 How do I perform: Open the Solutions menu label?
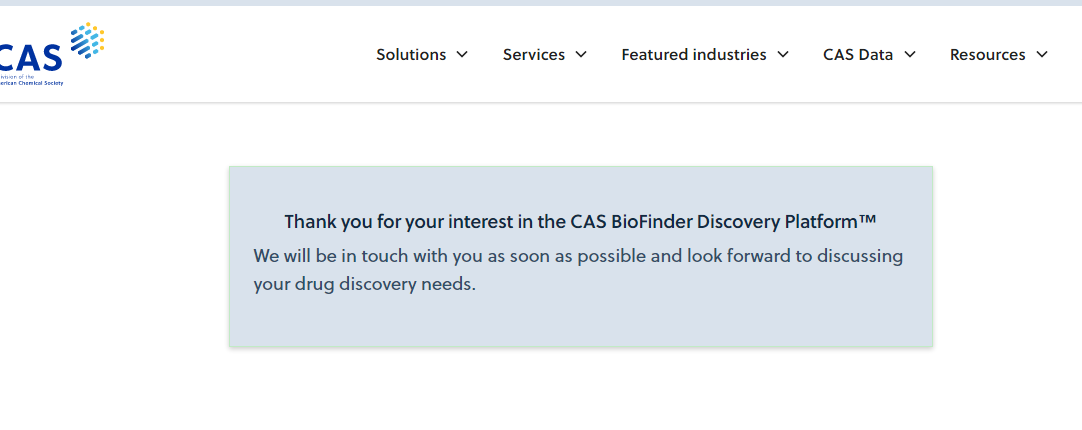click(411, 55)
